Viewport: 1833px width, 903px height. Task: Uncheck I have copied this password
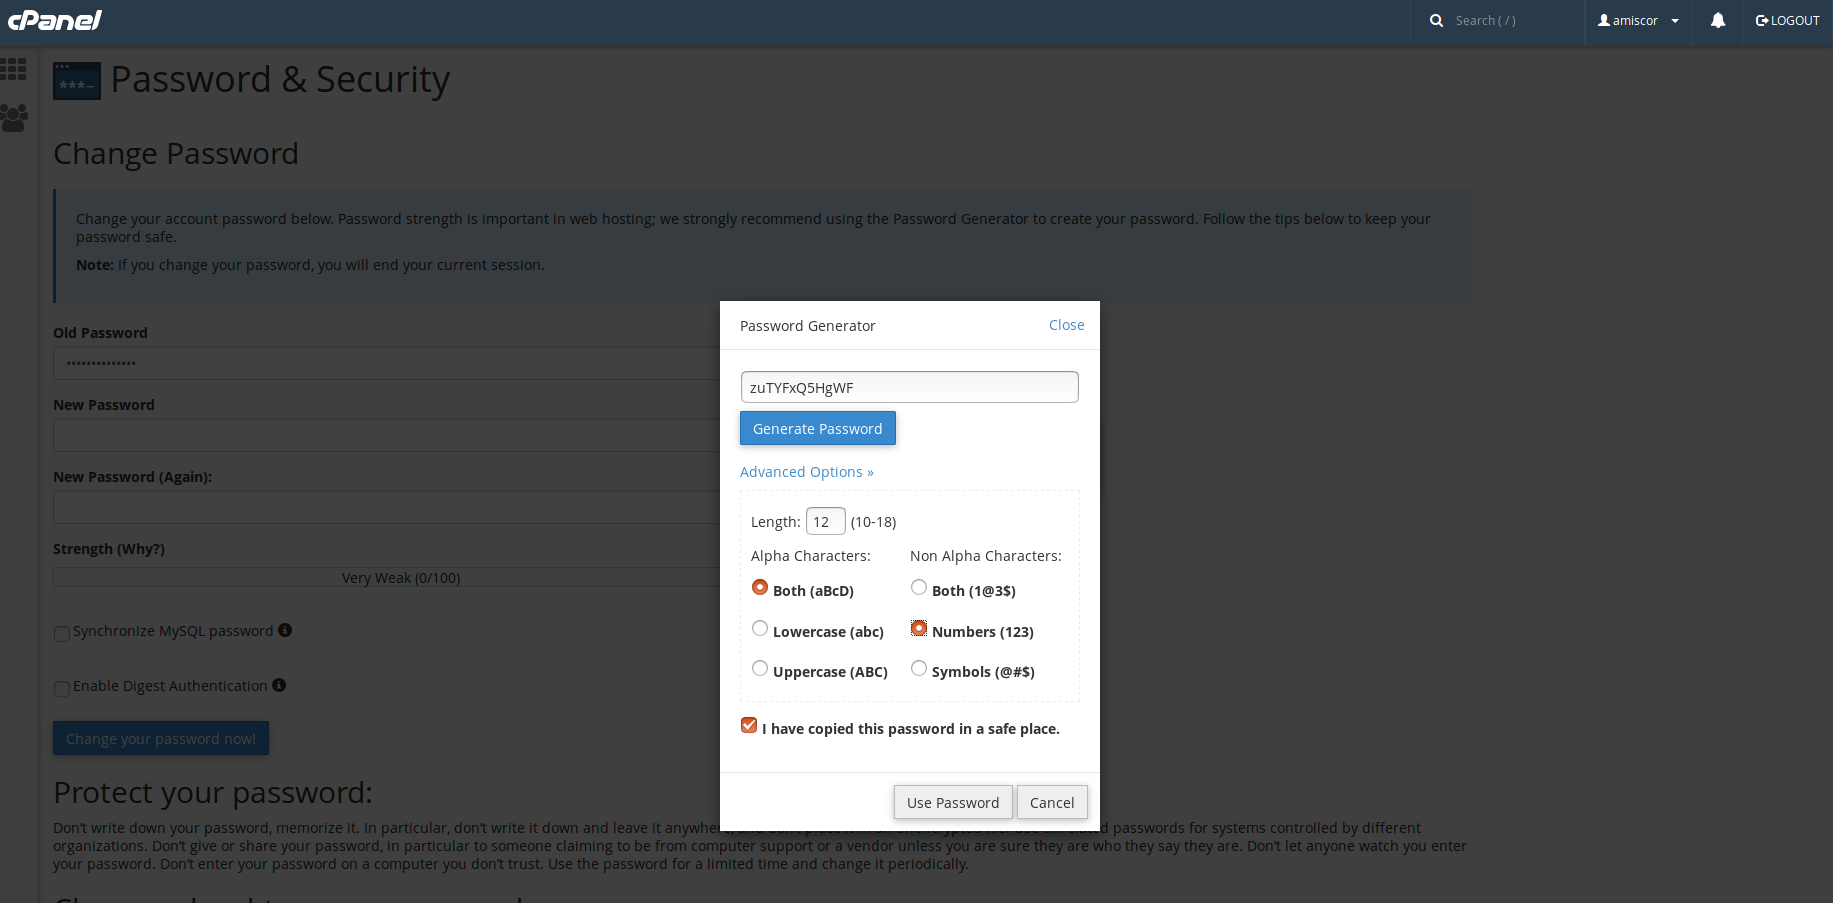coord(749,726)
